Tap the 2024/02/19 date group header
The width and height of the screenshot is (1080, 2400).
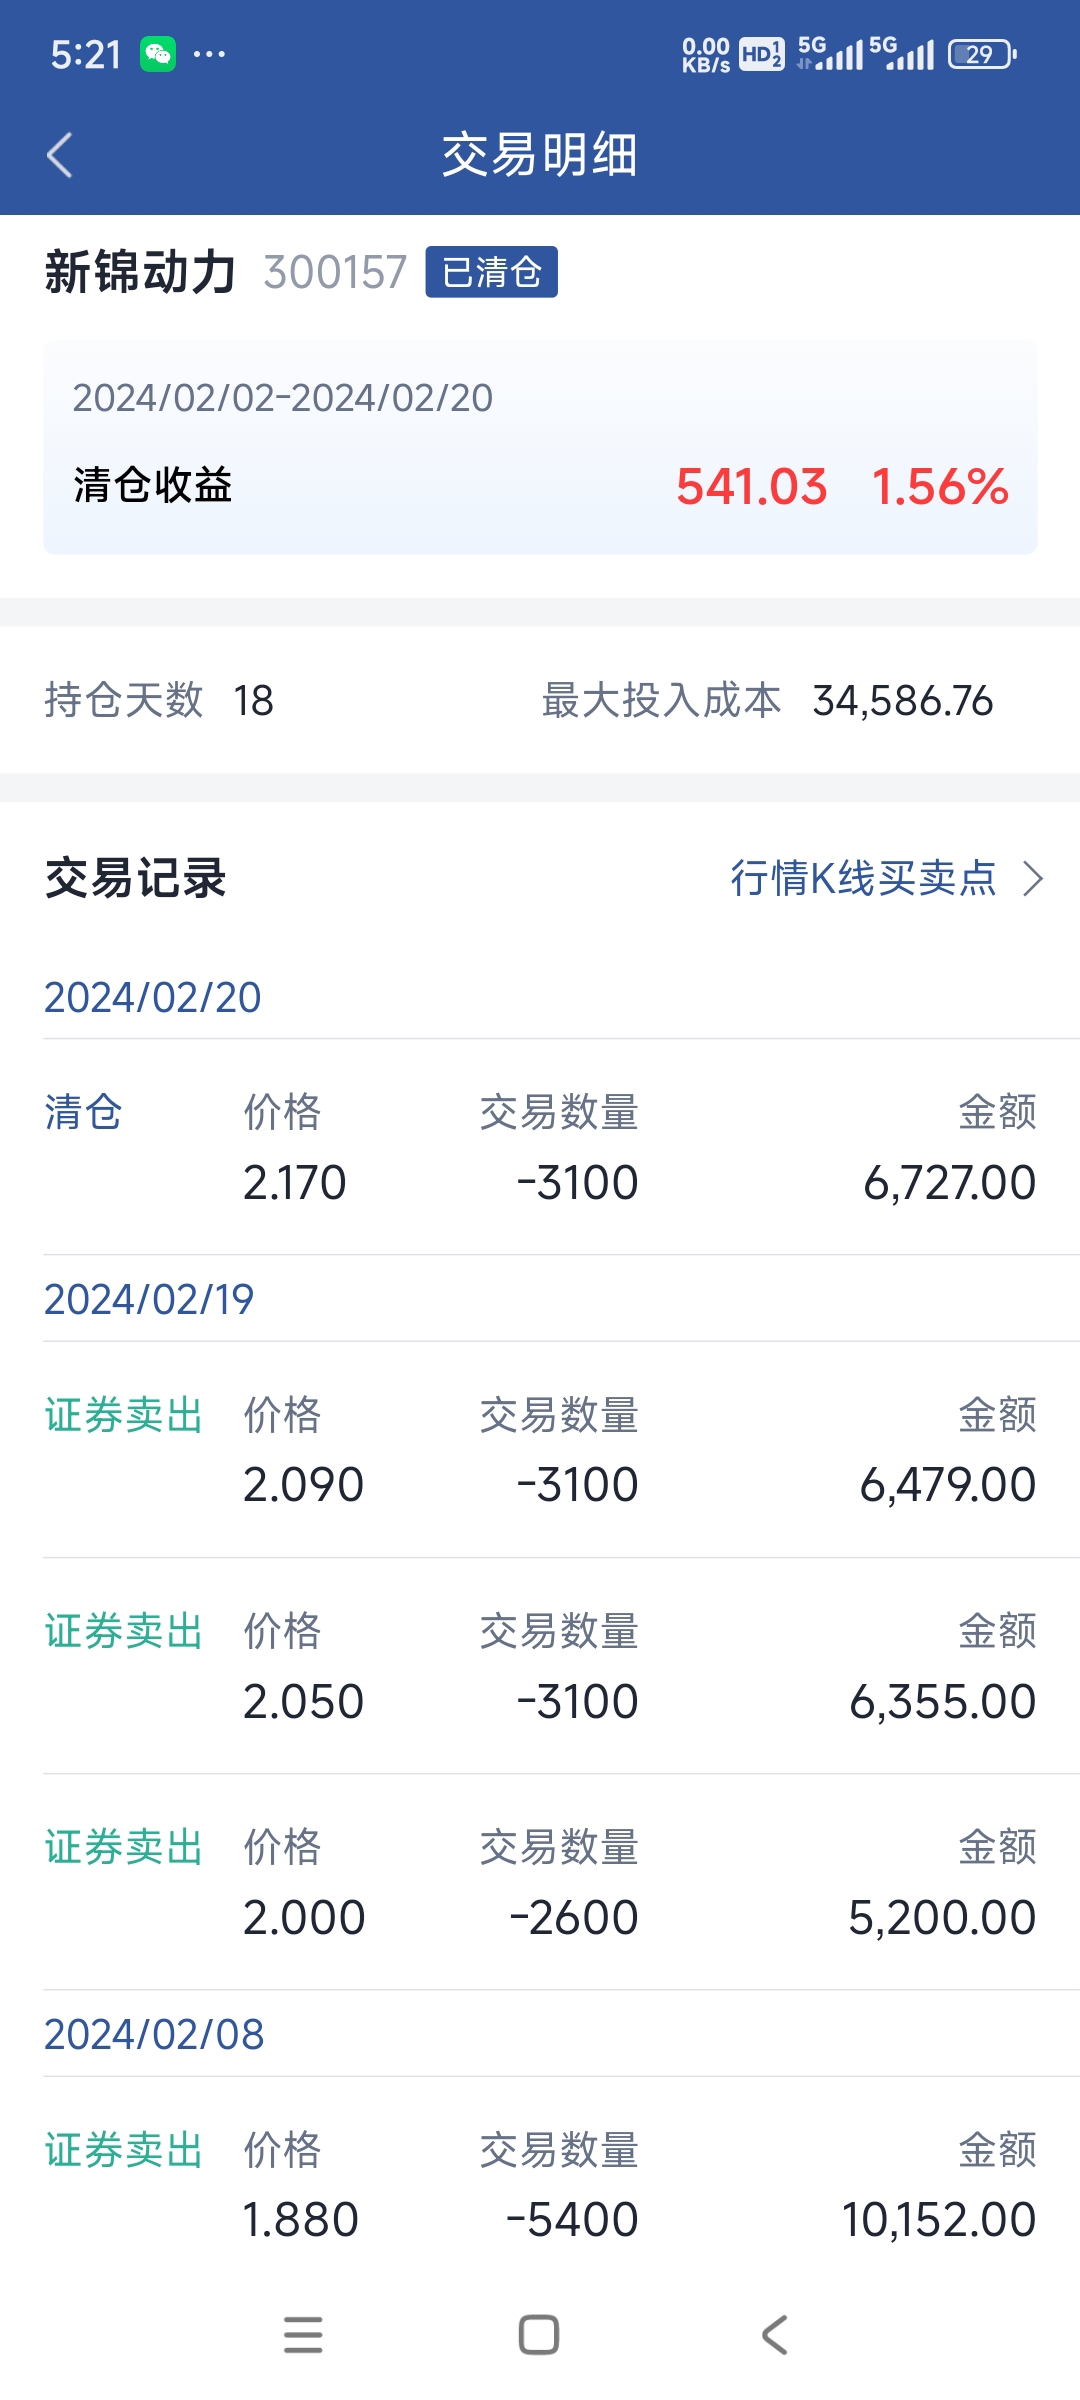coord(149,1299)
